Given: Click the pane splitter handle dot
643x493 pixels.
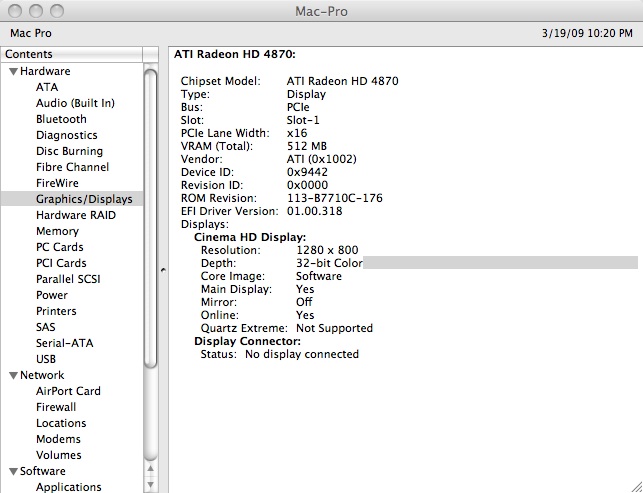Looking at the screenshot, I should click(163, 270).
